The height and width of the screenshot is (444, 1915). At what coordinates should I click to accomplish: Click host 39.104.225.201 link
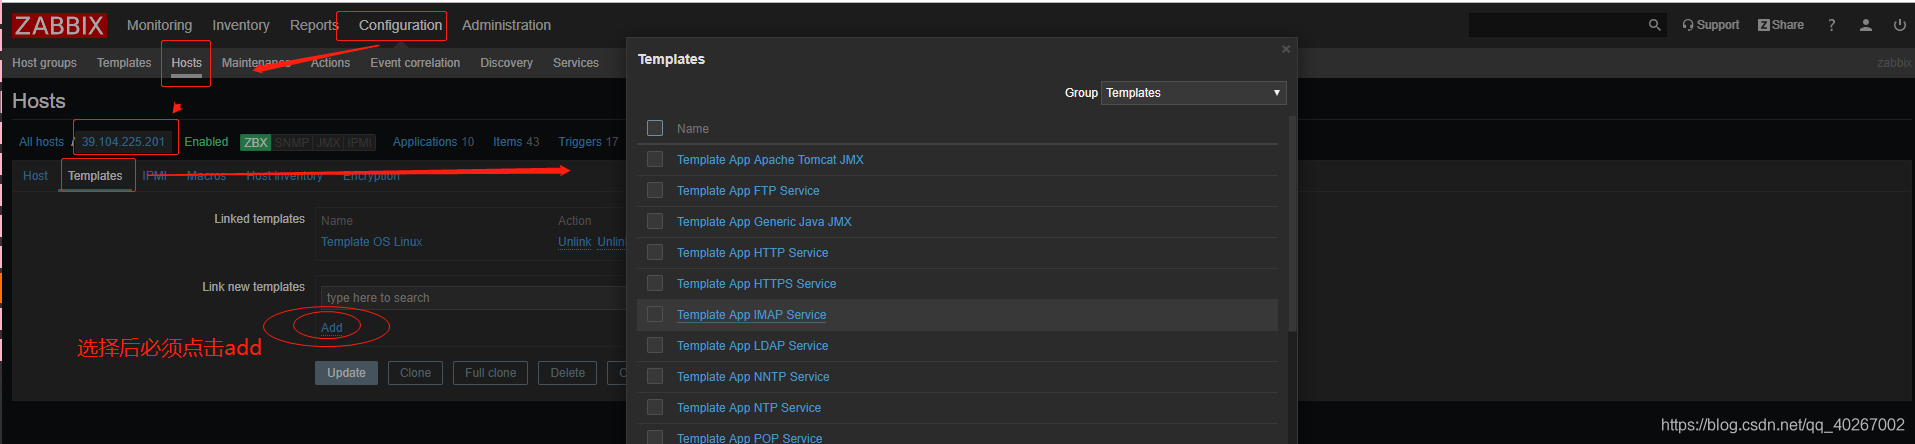[x=123, y=142]
